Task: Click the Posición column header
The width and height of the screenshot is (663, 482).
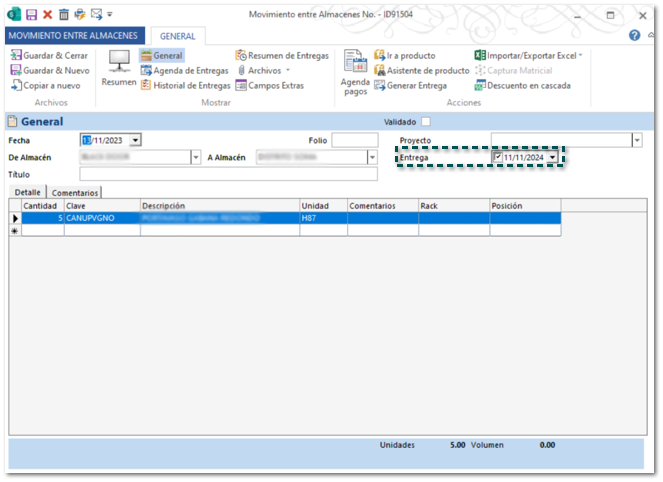Action: 525,206
